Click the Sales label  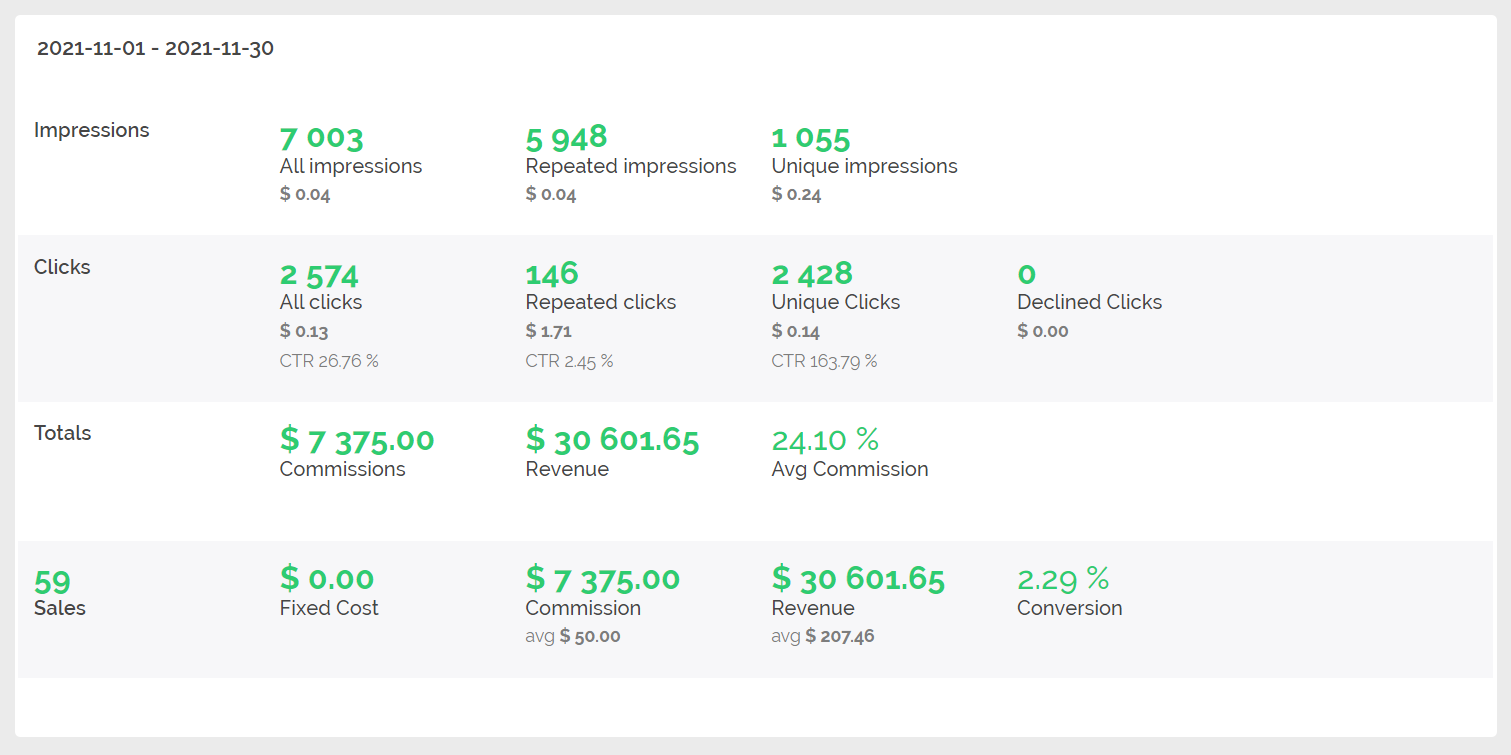click(60, 608)
